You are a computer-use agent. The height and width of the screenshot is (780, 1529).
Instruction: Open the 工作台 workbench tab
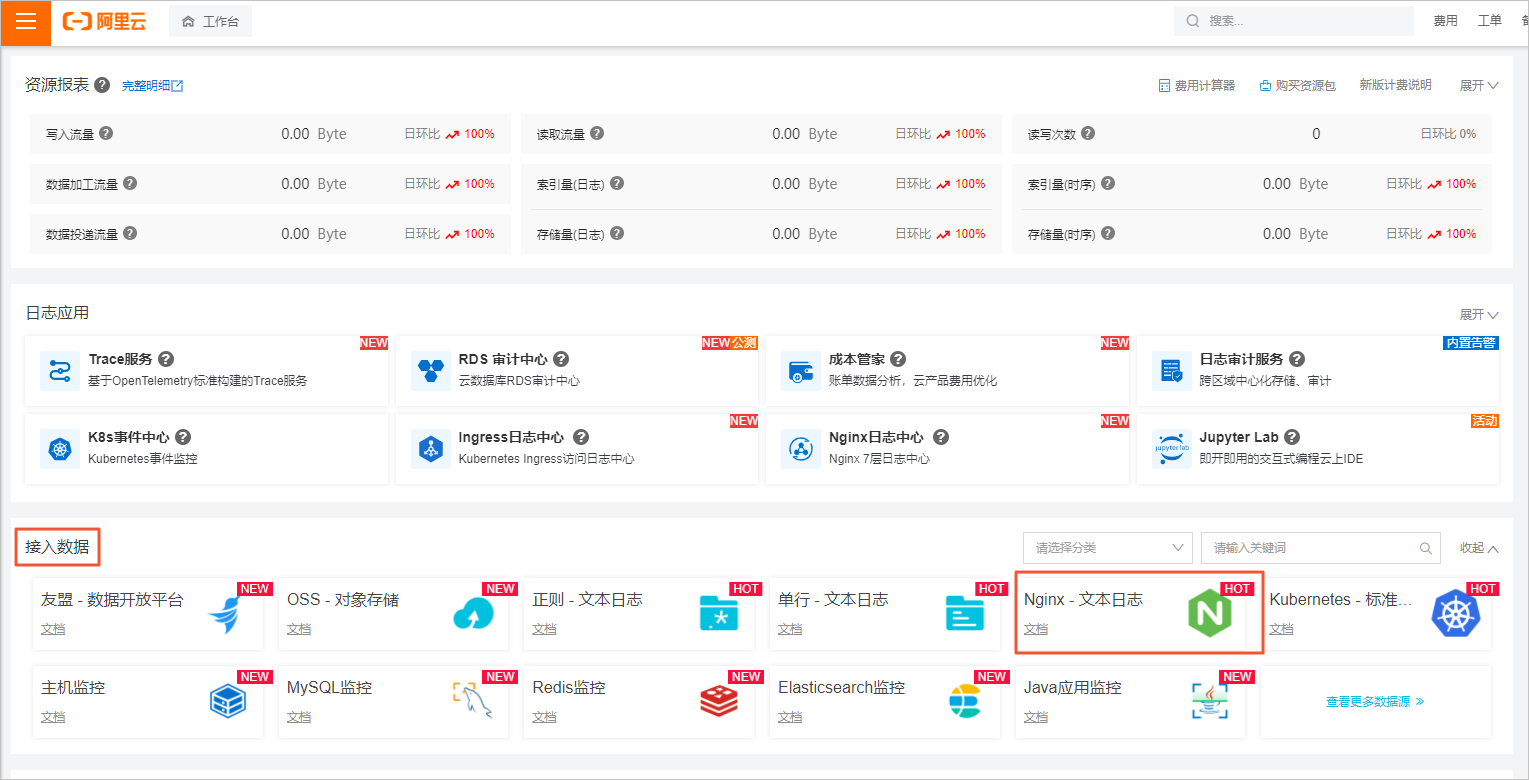(x=211, y=21)
